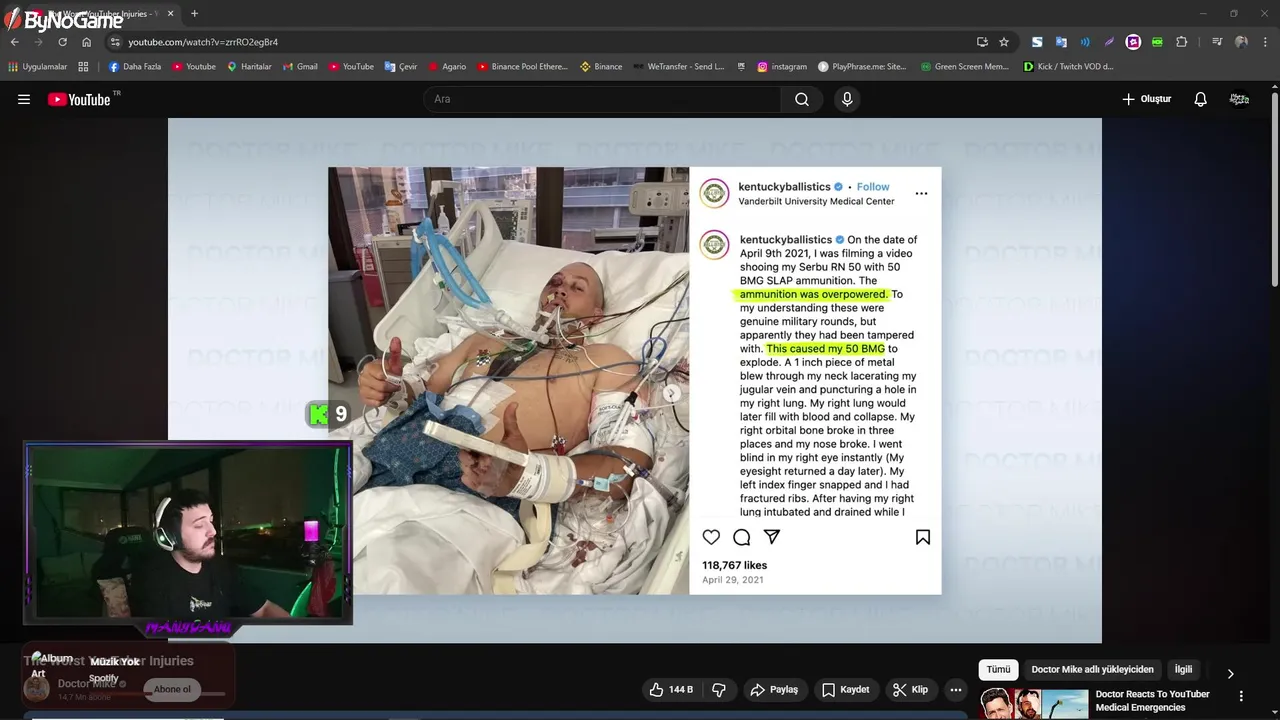
Task: Open the Kick / Twitch VOD bookmark
Action: tap(1068, 67)
